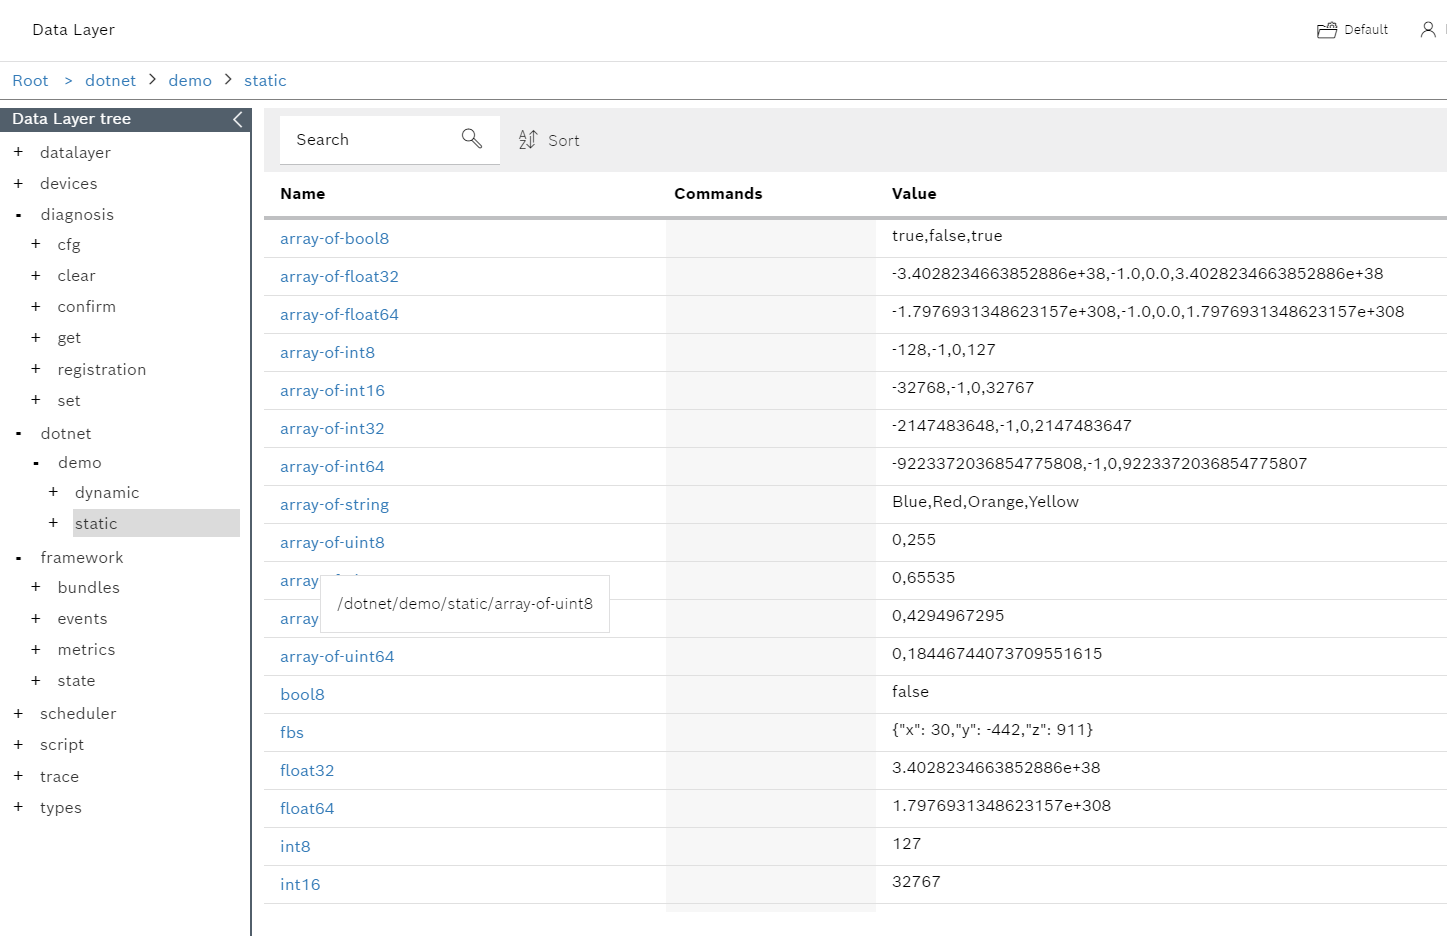This screenshot has width=1447, height=951.
Task: Collapse the diagnosis tree node
Action: 17,214
